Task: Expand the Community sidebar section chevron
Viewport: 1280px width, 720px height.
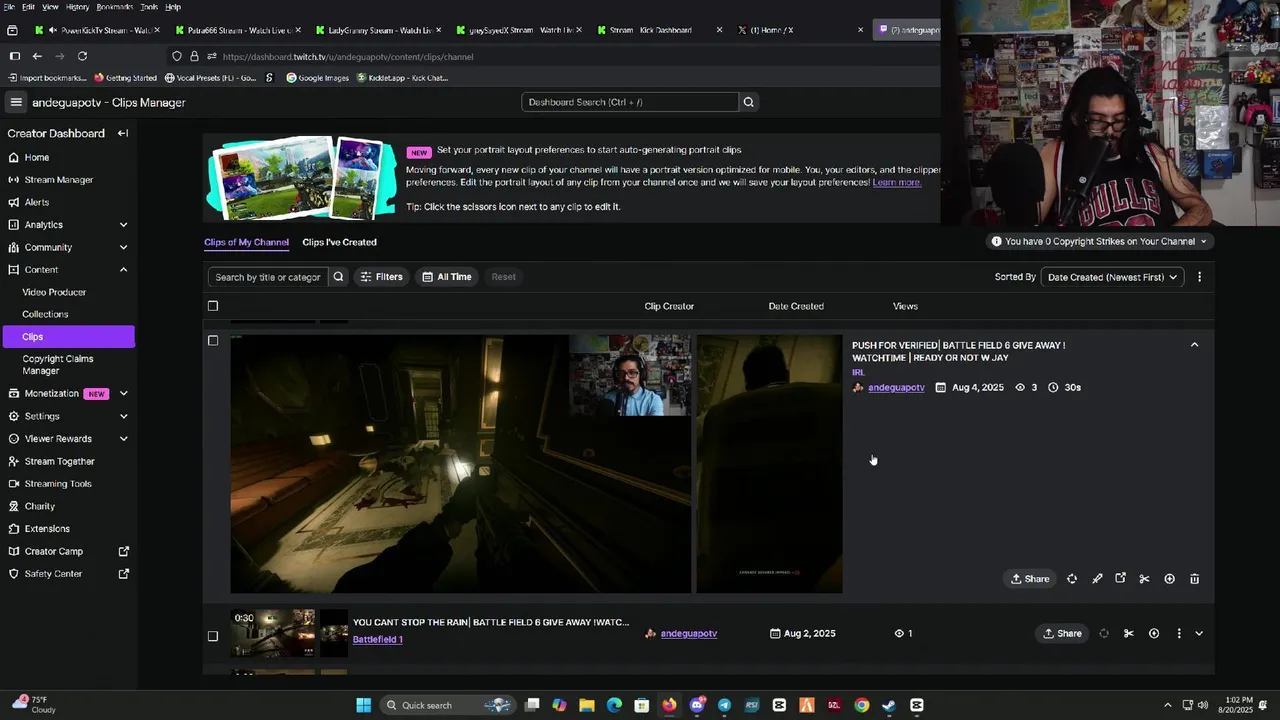Action: click(x=123, y=247)
